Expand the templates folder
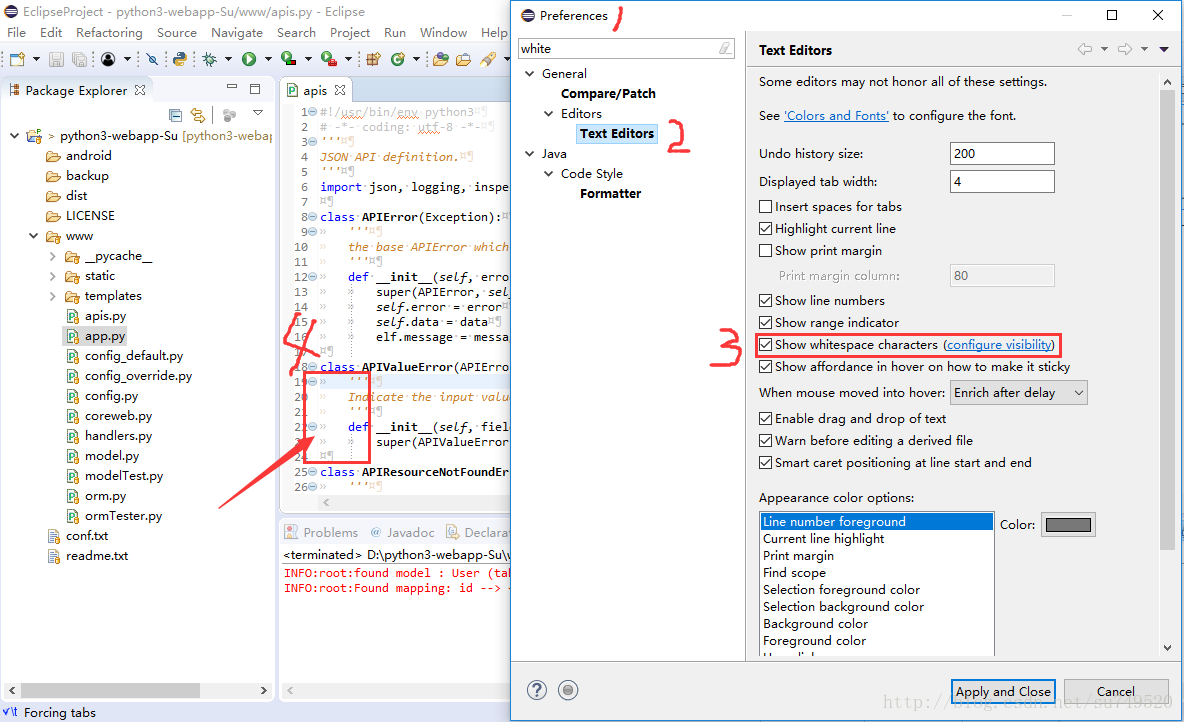The height and width of the screenshot is (722, 1184). [52, 296]
